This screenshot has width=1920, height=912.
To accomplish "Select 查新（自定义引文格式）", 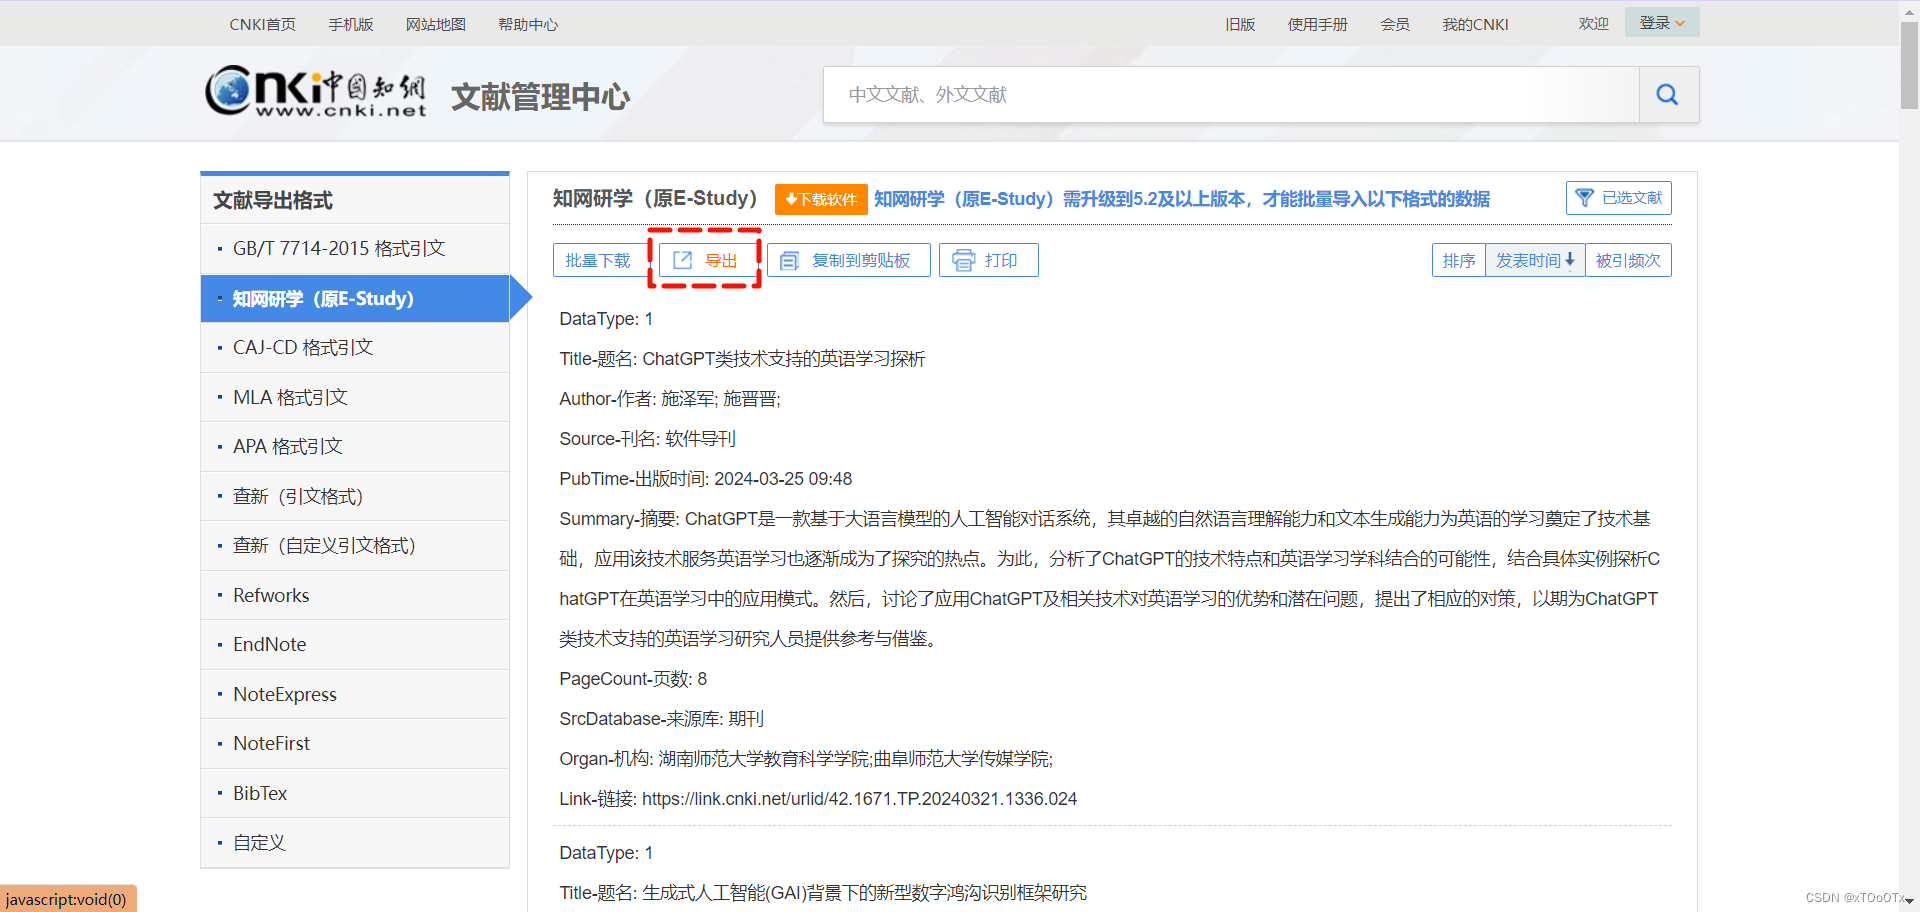I will [x=355, y=546].
